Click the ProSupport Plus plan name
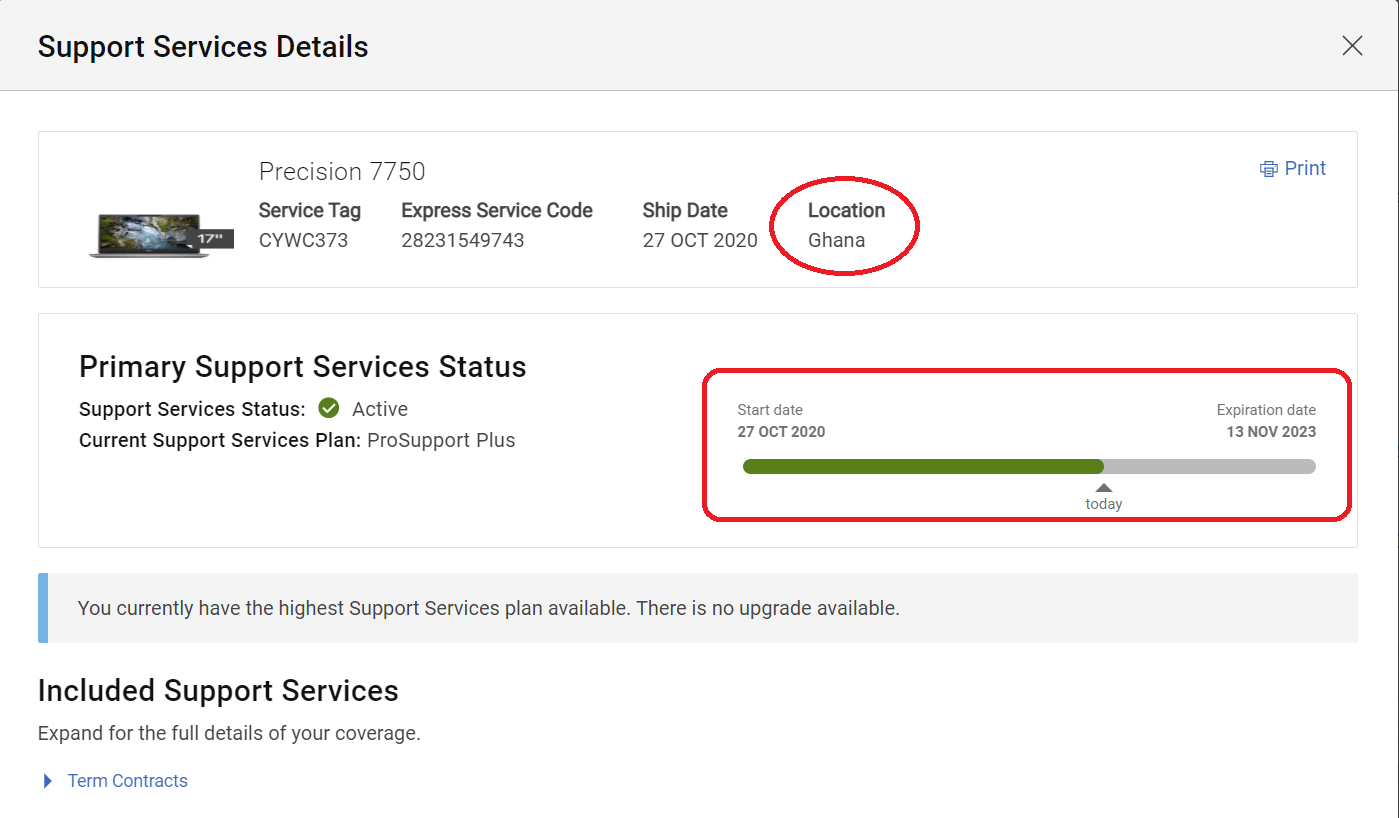 coord(441,440)
